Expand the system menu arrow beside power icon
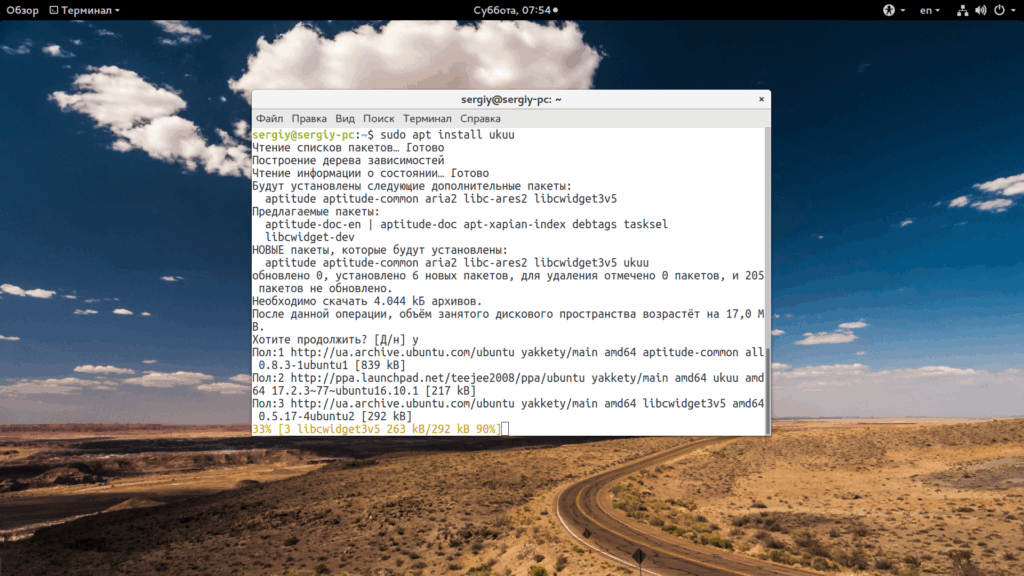Viewport: 1024px width, 576px height. pos(1014,10)
